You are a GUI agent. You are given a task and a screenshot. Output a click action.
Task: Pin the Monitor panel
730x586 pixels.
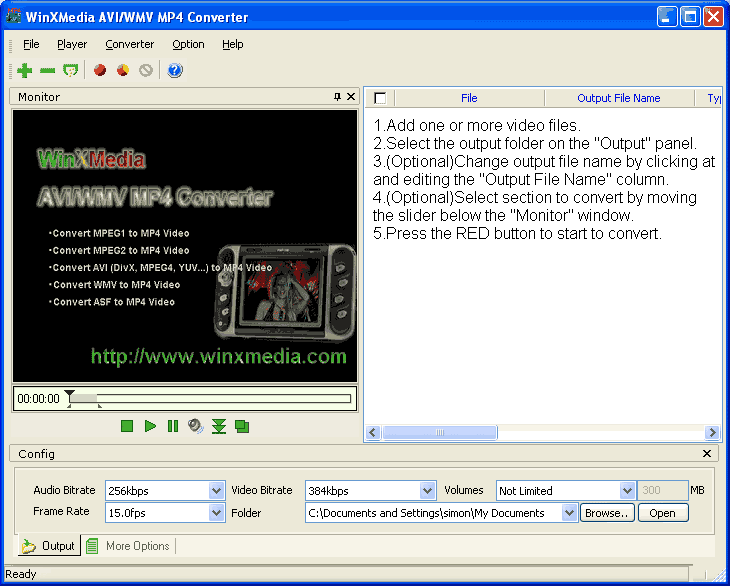point(338,96)
